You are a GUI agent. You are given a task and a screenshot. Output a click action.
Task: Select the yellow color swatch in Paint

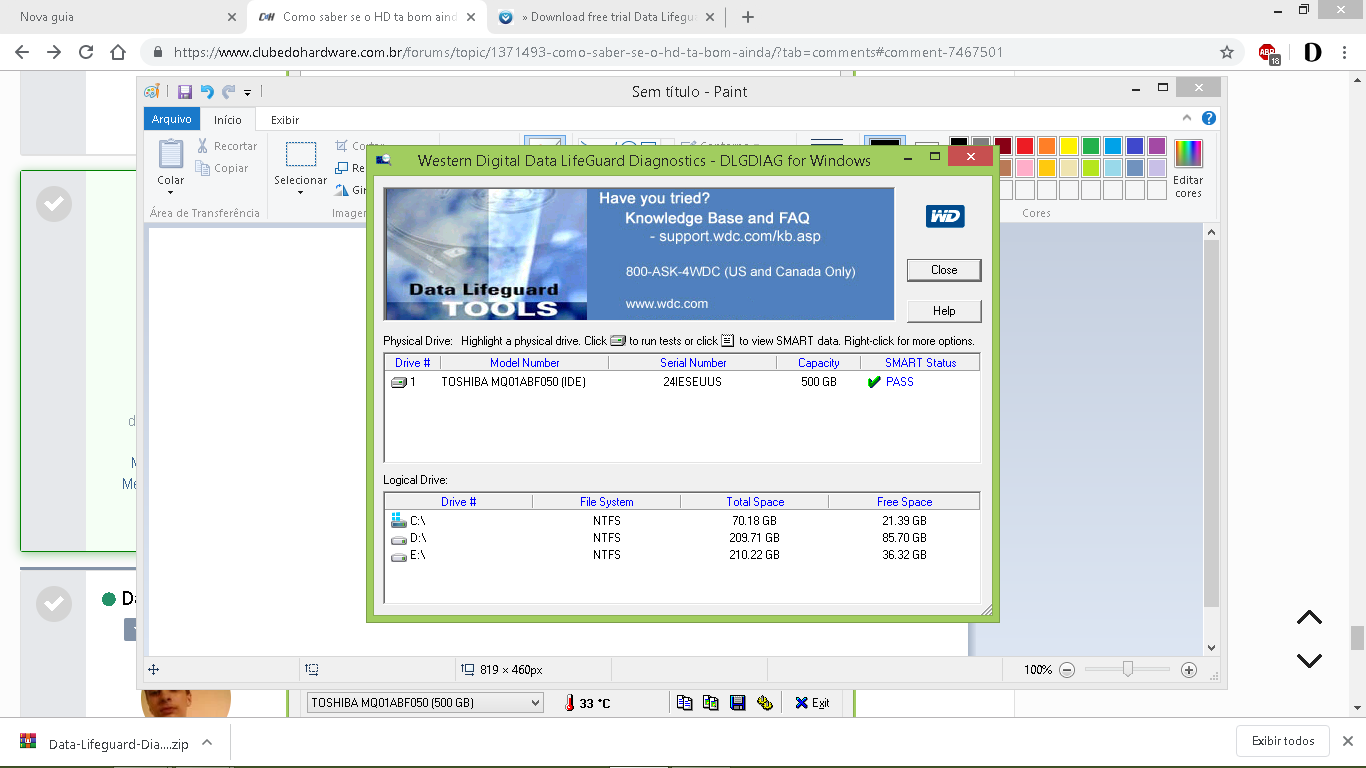1069,146
